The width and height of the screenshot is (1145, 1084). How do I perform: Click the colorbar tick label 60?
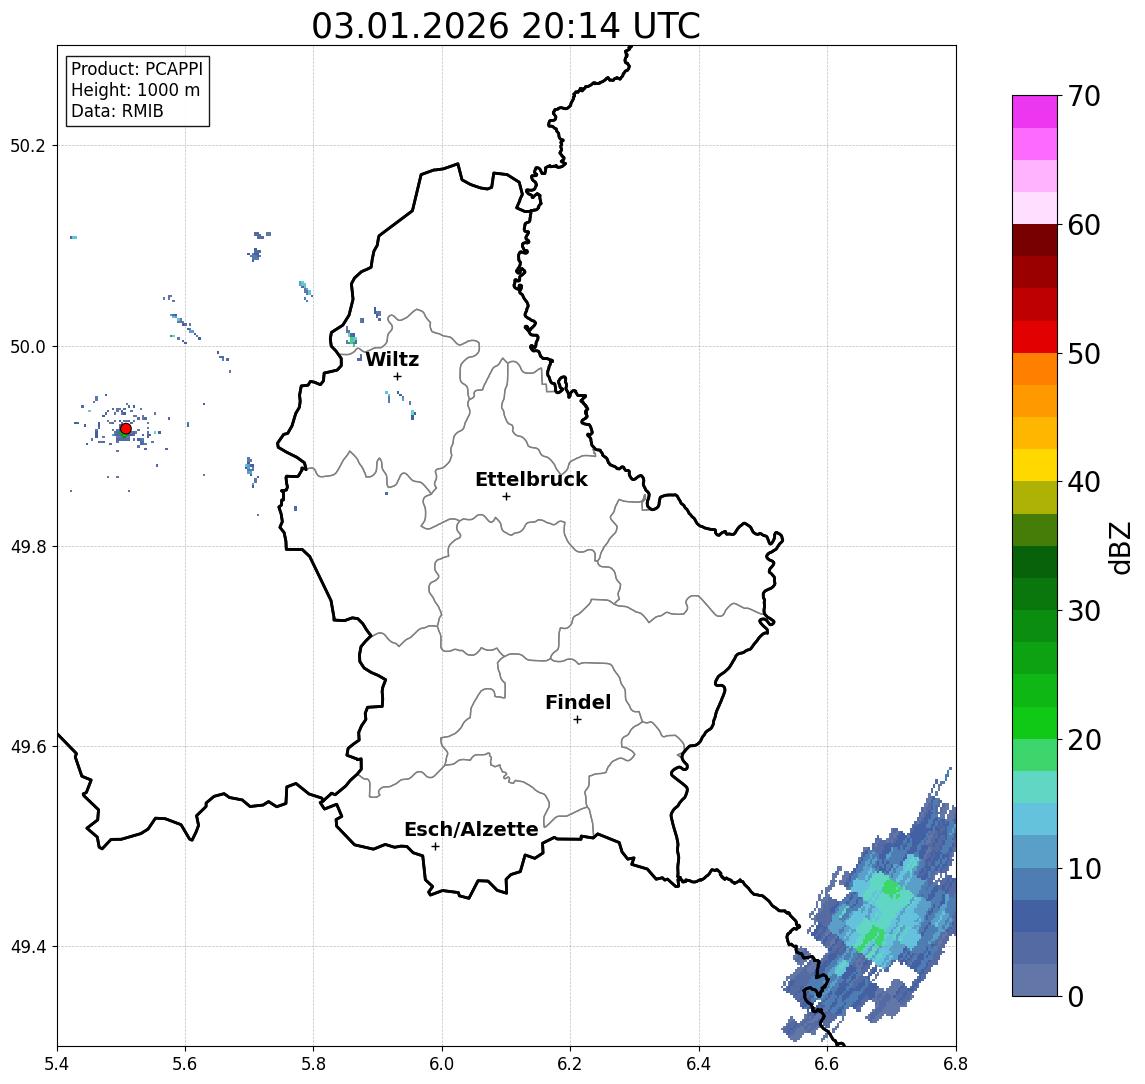click(1084, 226)
